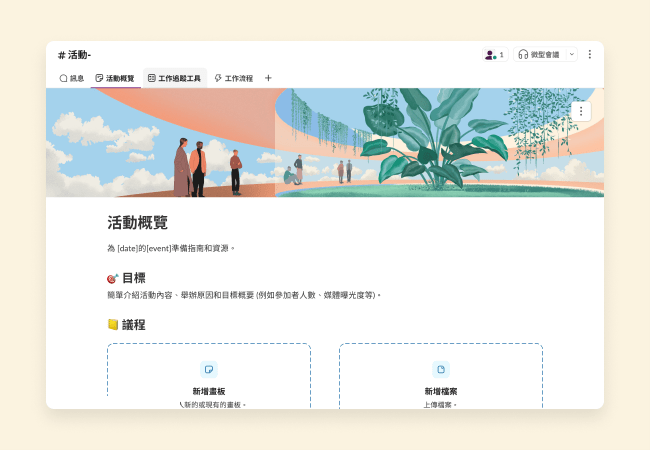The image size is (650, 450).
Task: Click the channel name 活動- header
Action: (75, 54)
